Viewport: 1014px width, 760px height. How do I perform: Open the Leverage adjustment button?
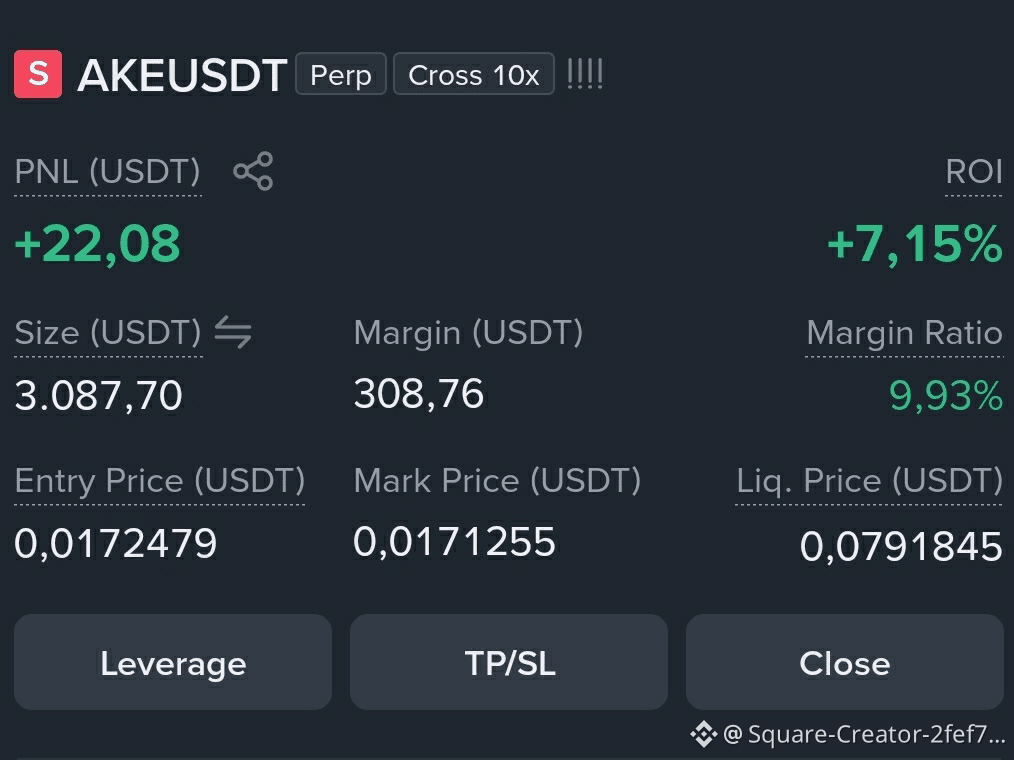coord(173,662)
